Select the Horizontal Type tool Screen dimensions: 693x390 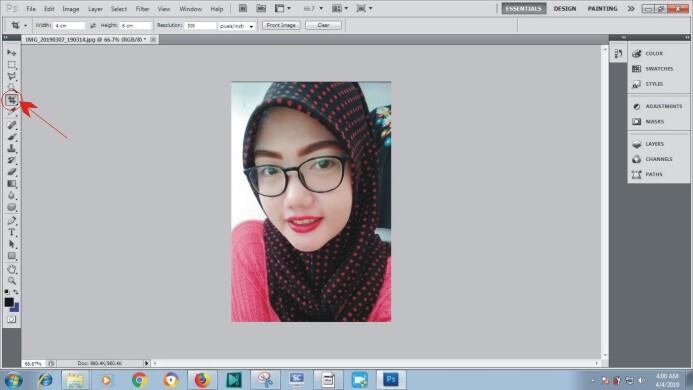(x=11, y=232)
